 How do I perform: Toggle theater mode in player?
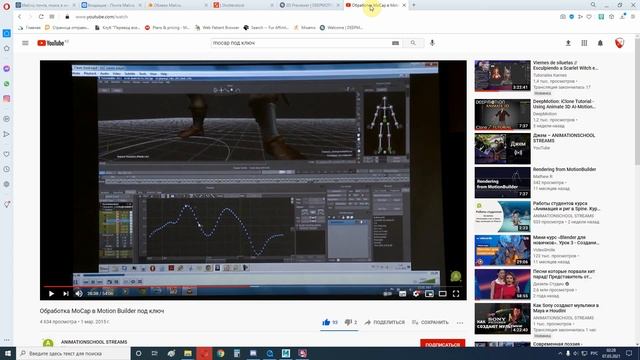pos(442,293)
